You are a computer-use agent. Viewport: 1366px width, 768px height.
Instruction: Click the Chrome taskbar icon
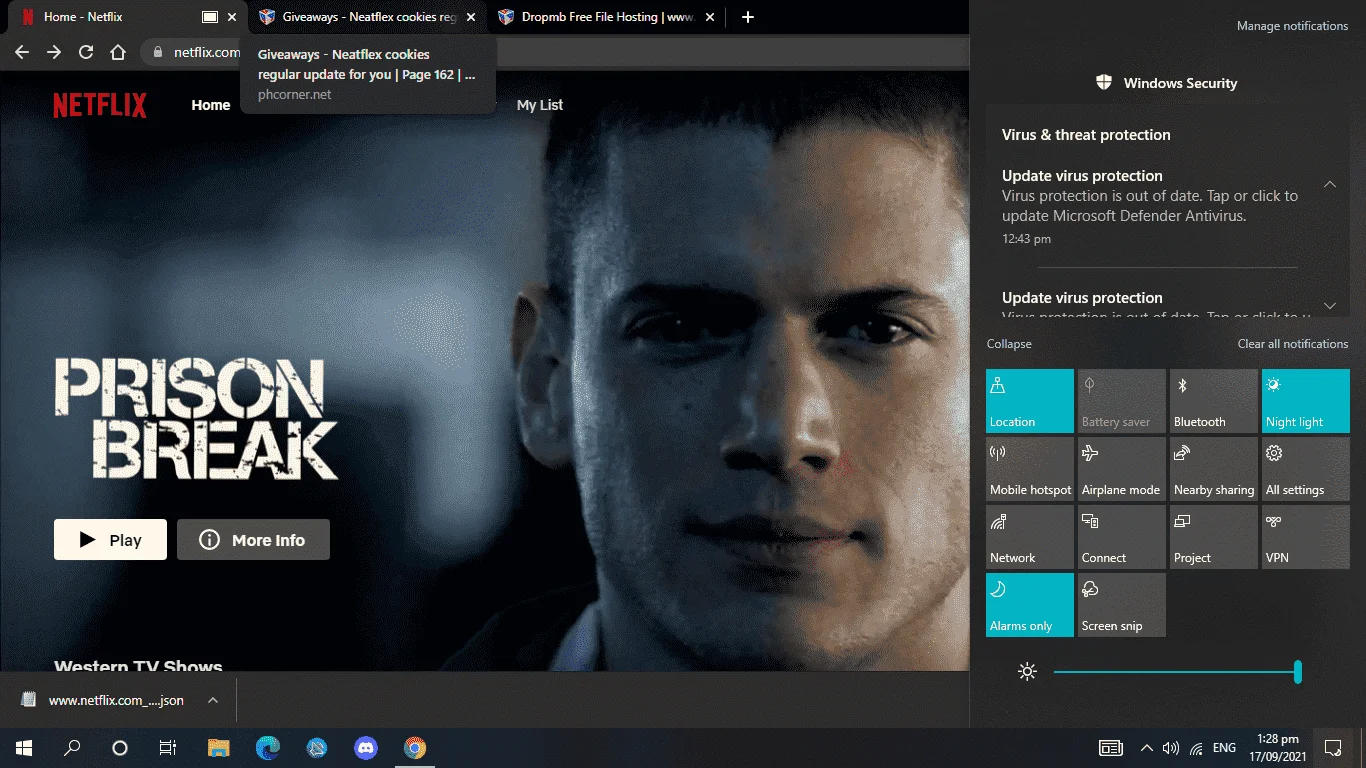415,748
